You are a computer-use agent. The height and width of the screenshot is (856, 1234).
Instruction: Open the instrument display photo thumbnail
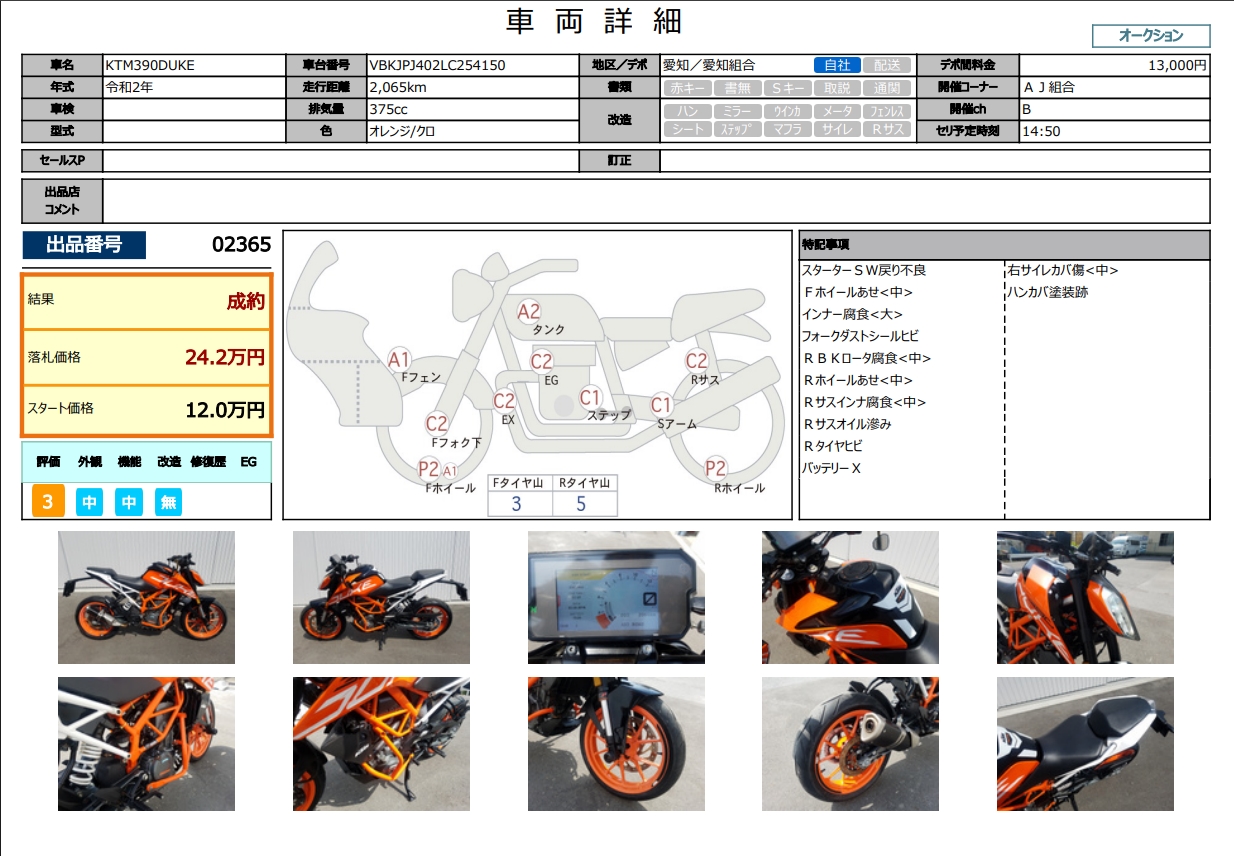616,597
